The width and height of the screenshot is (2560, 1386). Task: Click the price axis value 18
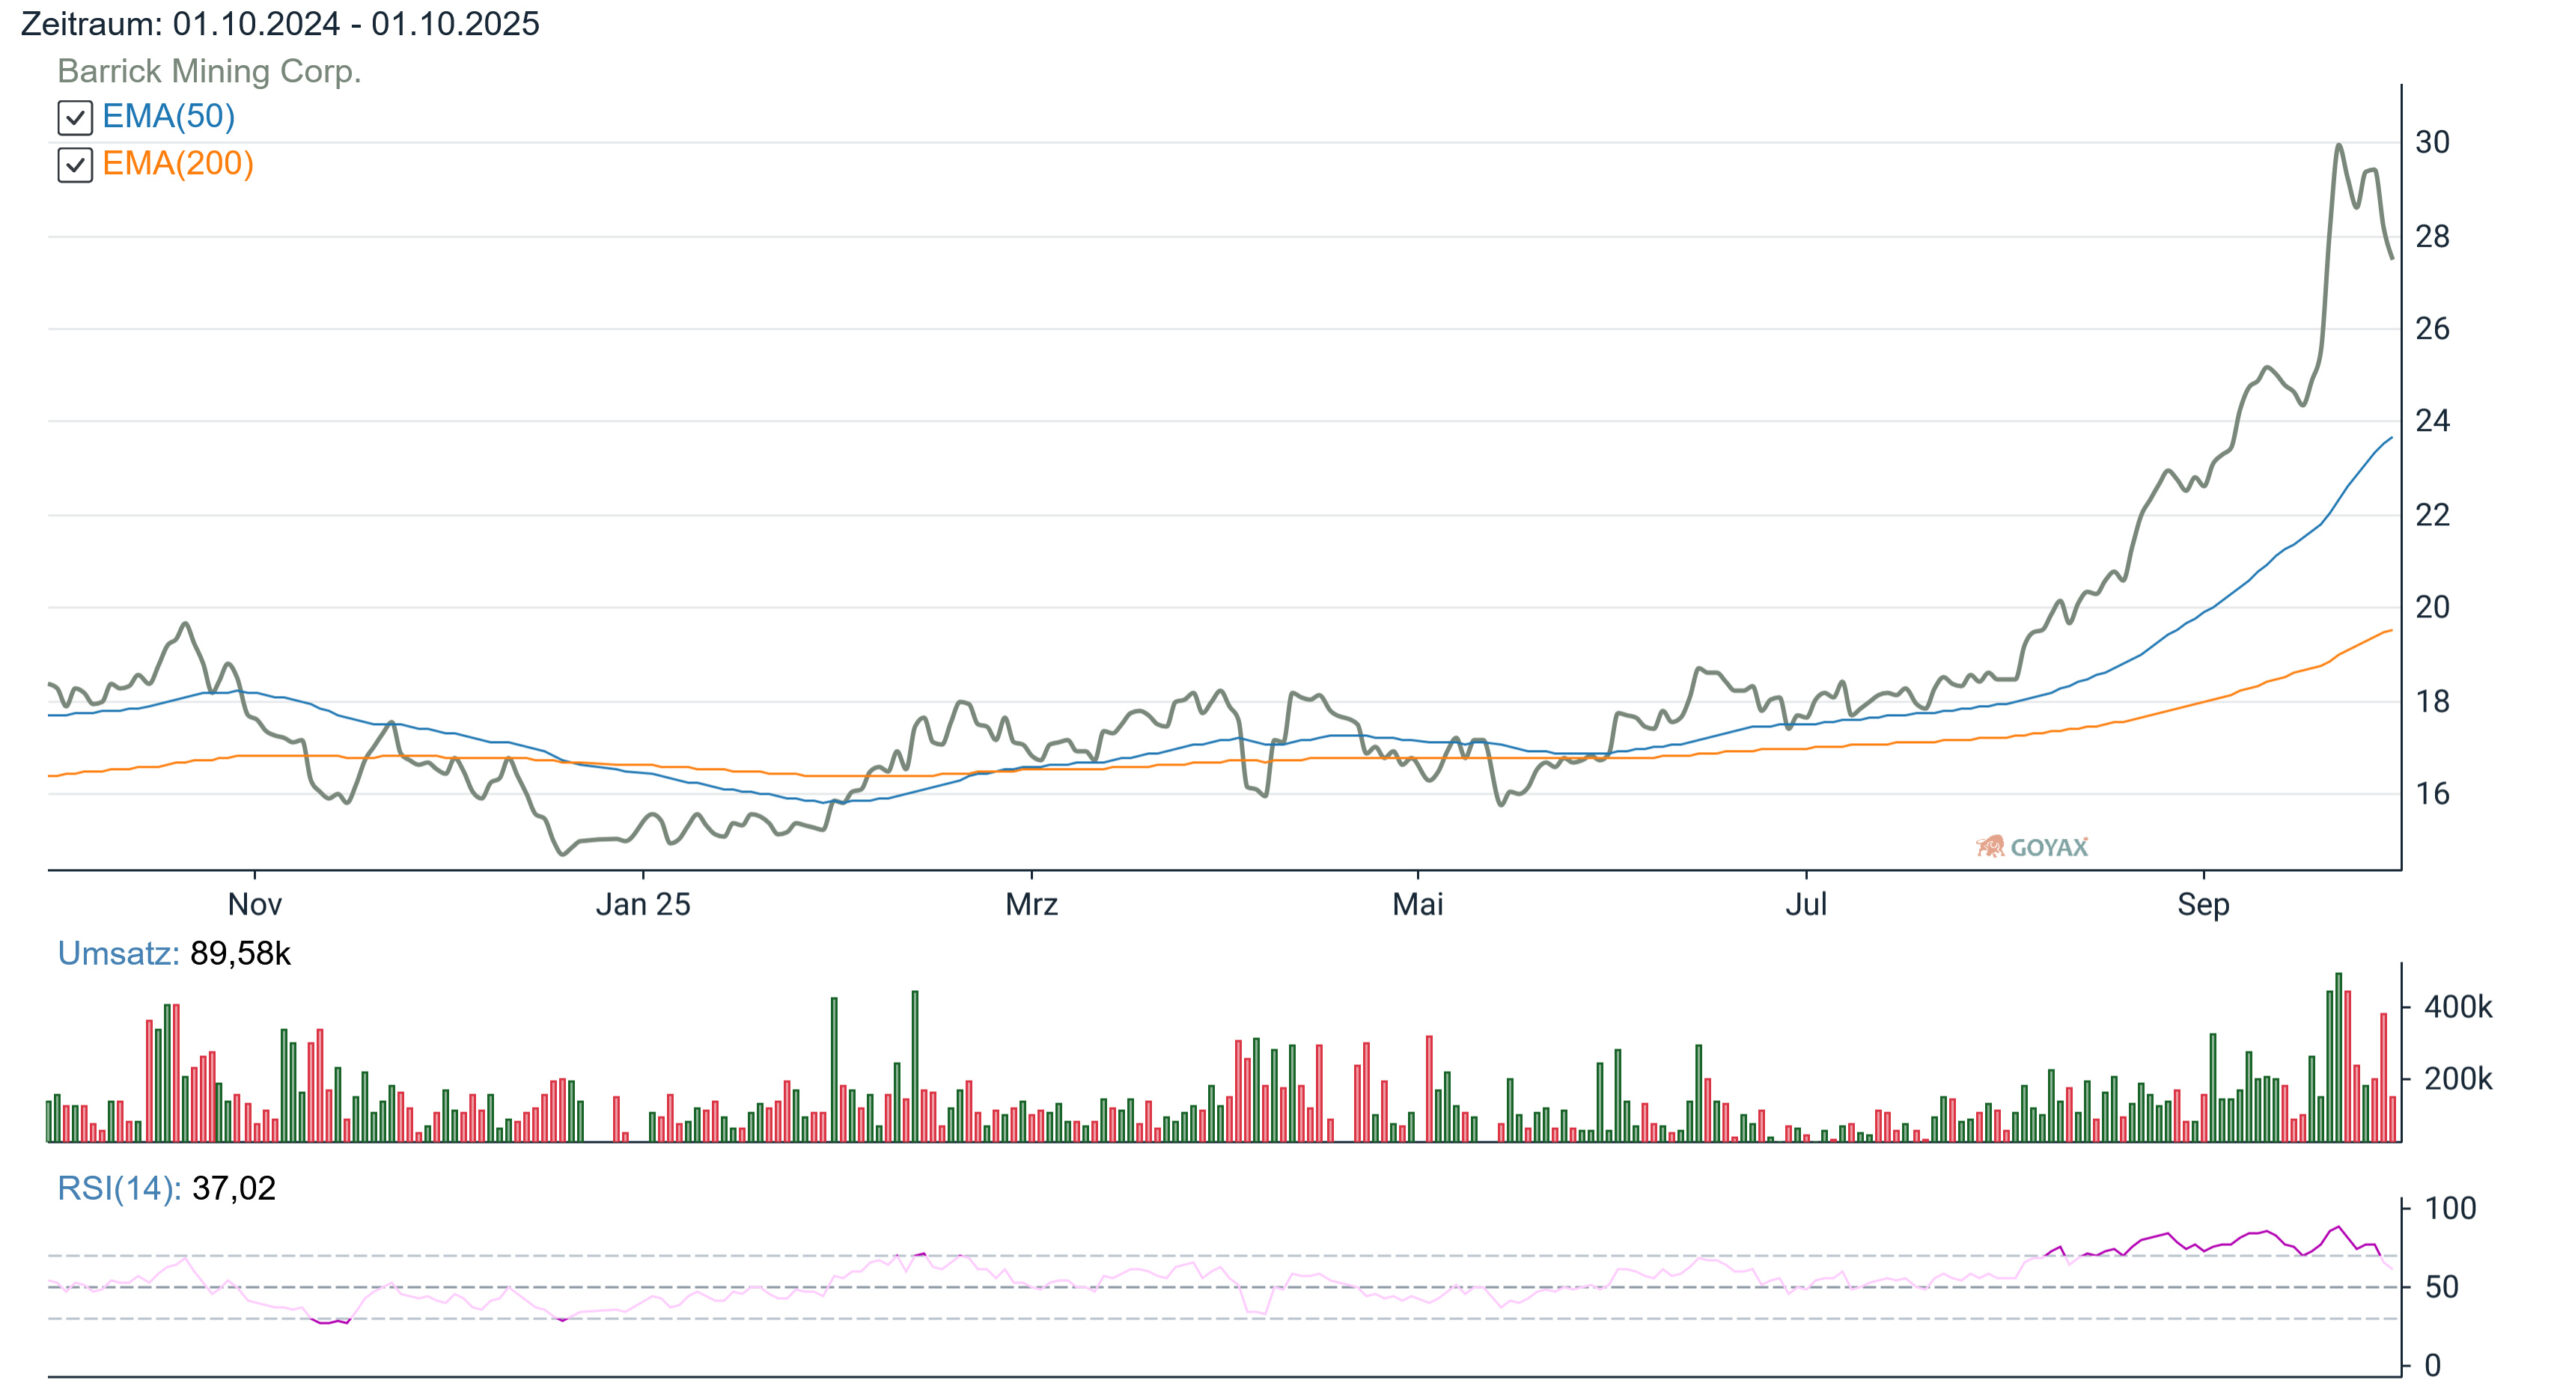(2432, 701)
